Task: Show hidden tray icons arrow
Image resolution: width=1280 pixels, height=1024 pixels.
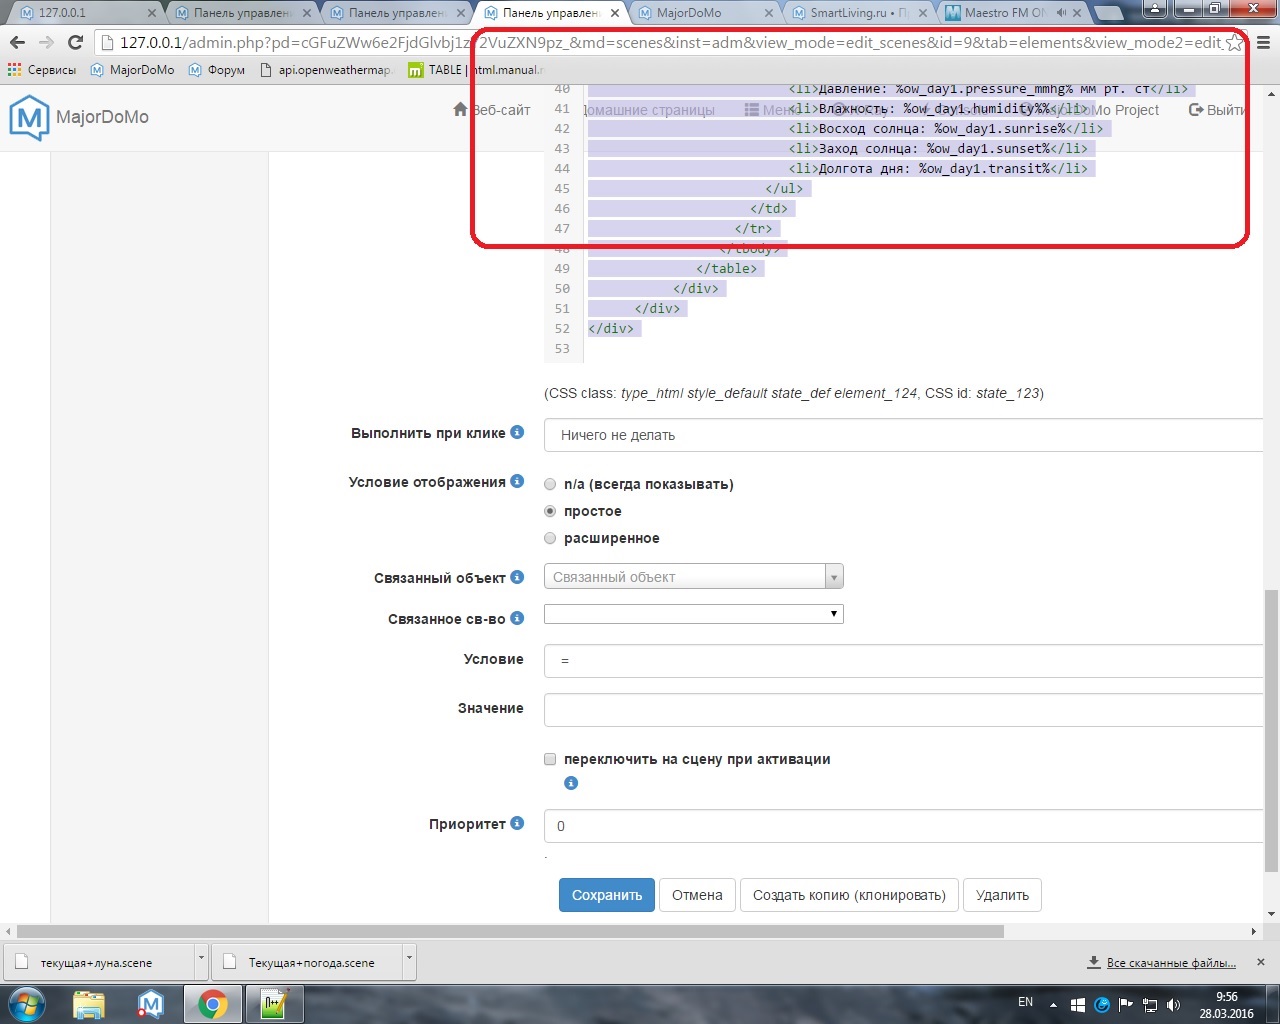Action: coord(1053,1004)
